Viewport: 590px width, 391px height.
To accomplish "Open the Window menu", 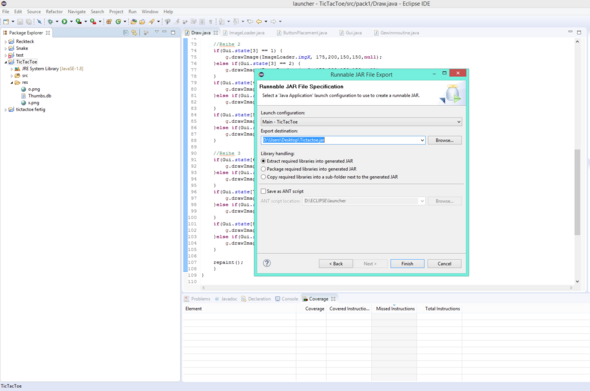I will click(150, 12).
